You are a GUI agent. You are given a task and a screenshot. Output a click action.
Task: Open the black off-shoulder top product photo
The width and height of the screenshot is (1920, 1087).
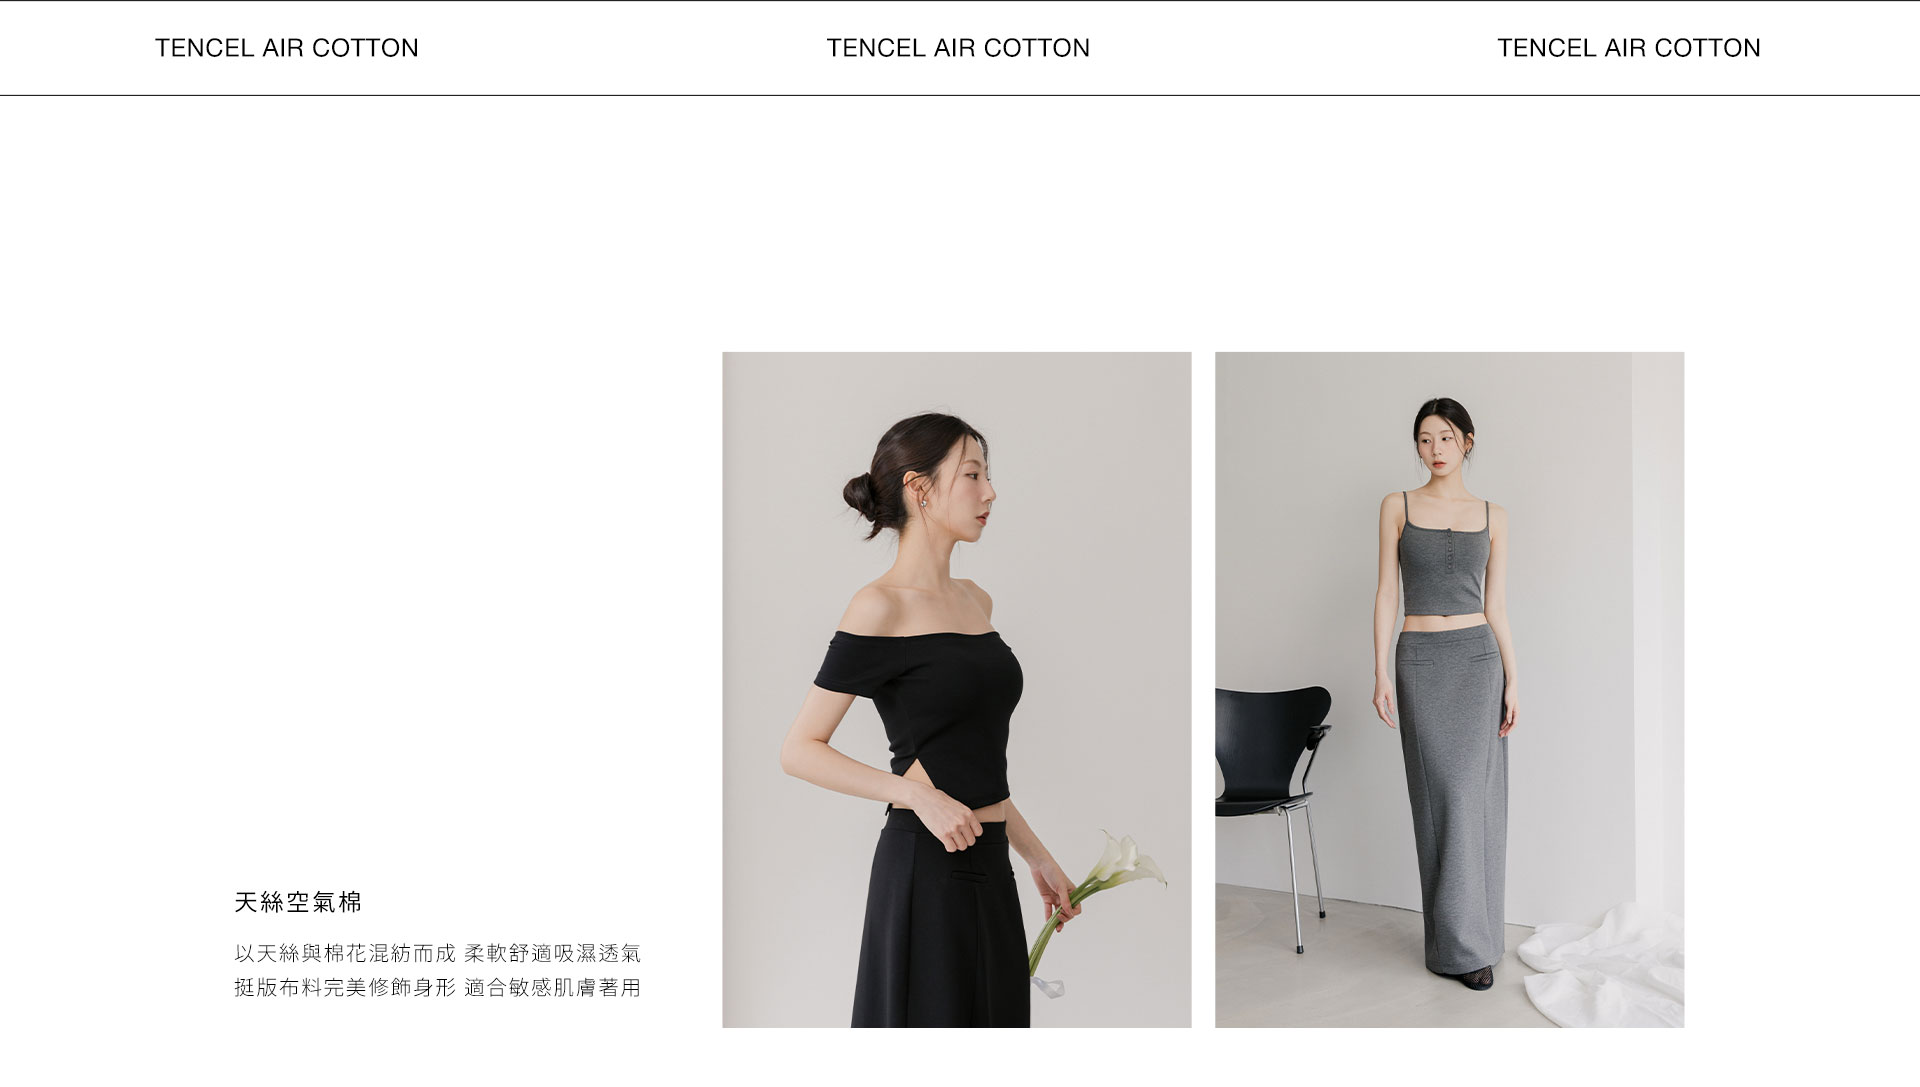(957, 689)
